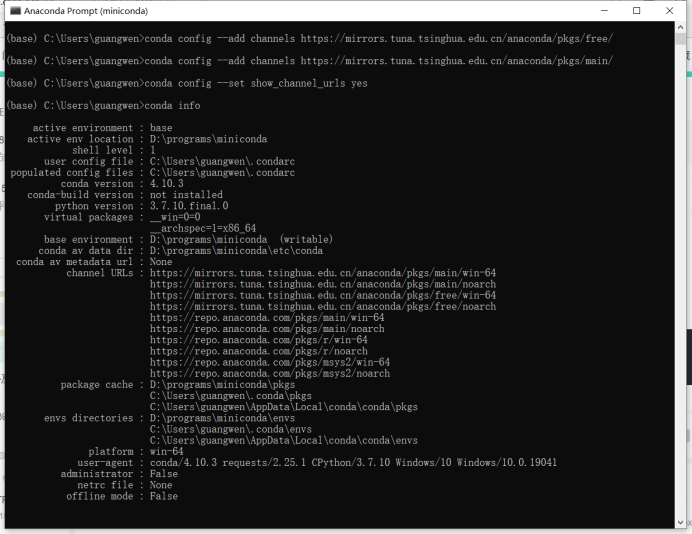The height and width of the screenshot is (534, 692).
Task: Minimize the Anaconda Prompt window
Action: [604, 11]
